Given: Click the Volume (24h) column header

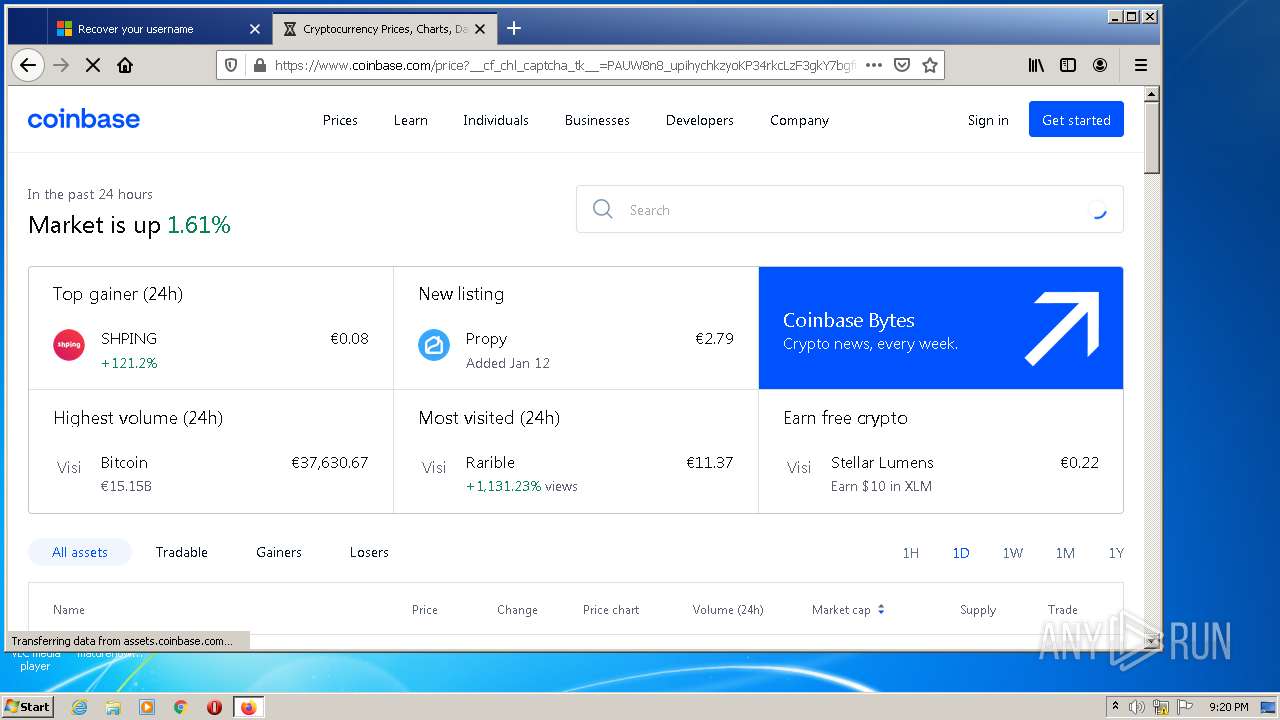Looking at the screenshot, I should (728, 610).
